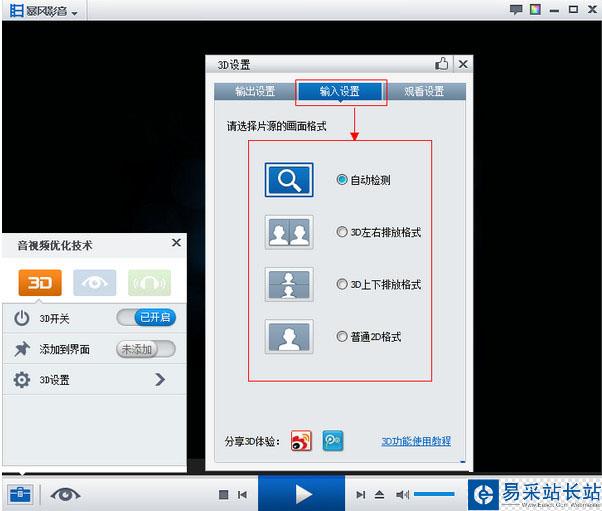Select the 普通2D格式 radio button
This screenshot has height=511, width=602.
(342, 337)
